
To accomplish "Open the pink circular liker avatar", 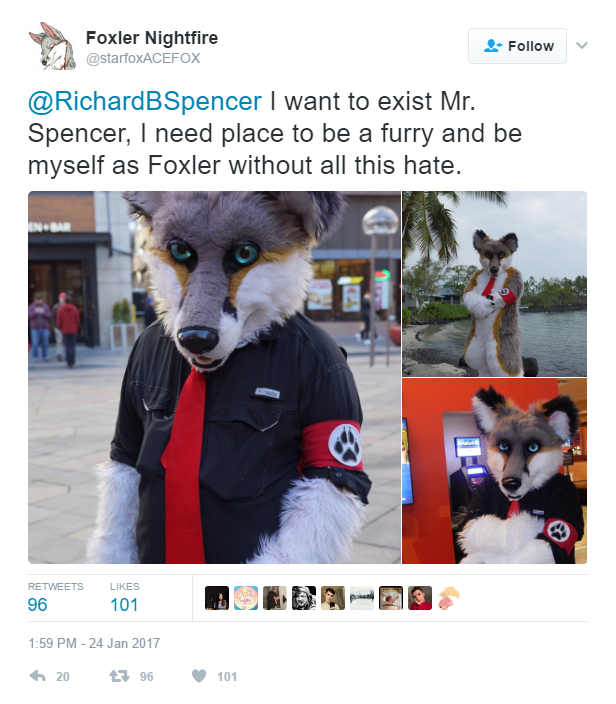I will 246,598.
